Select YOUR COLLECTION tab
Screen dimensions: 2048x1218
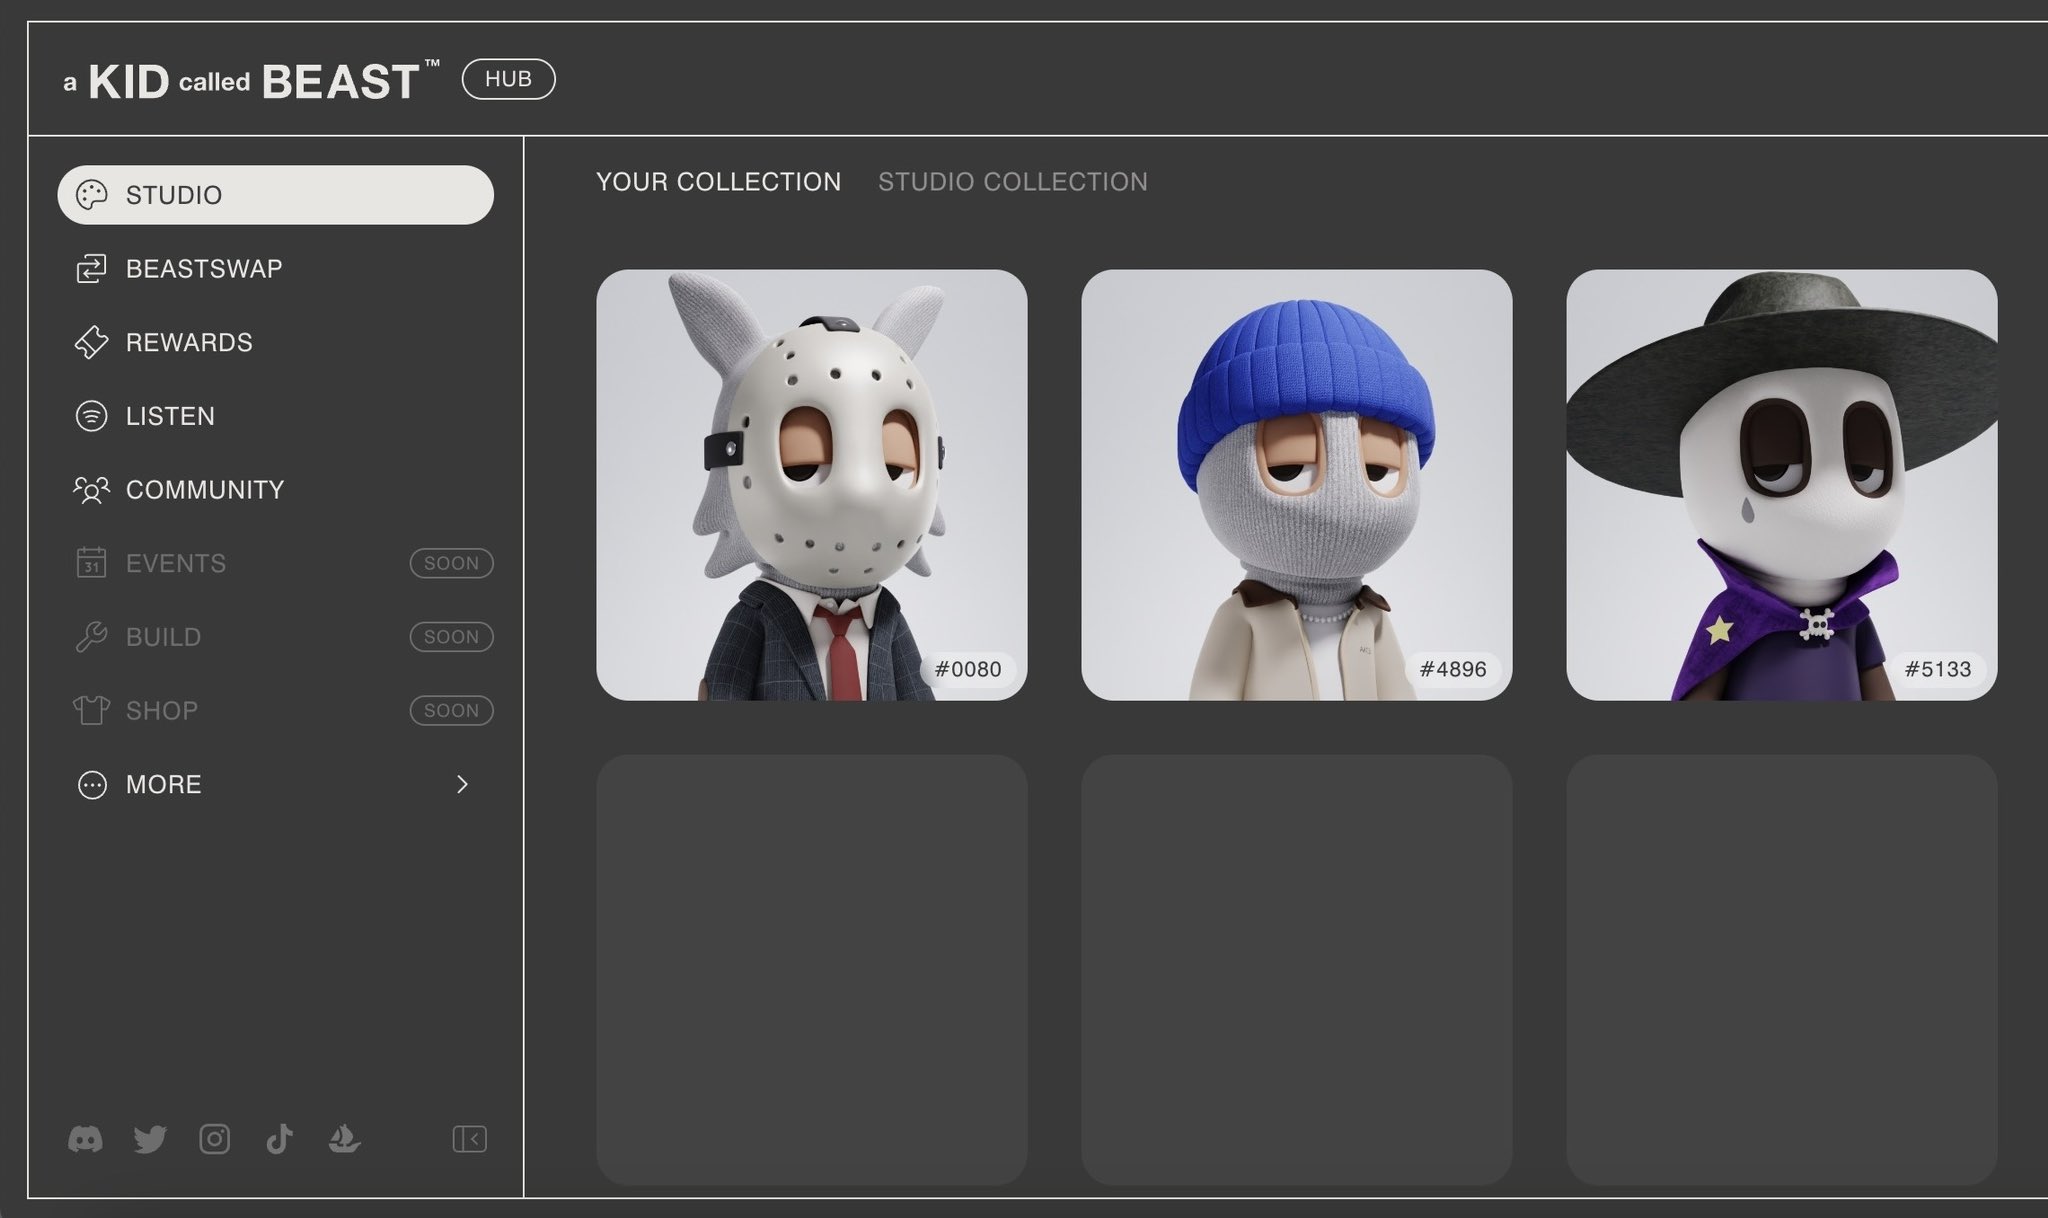click(718, 182)
